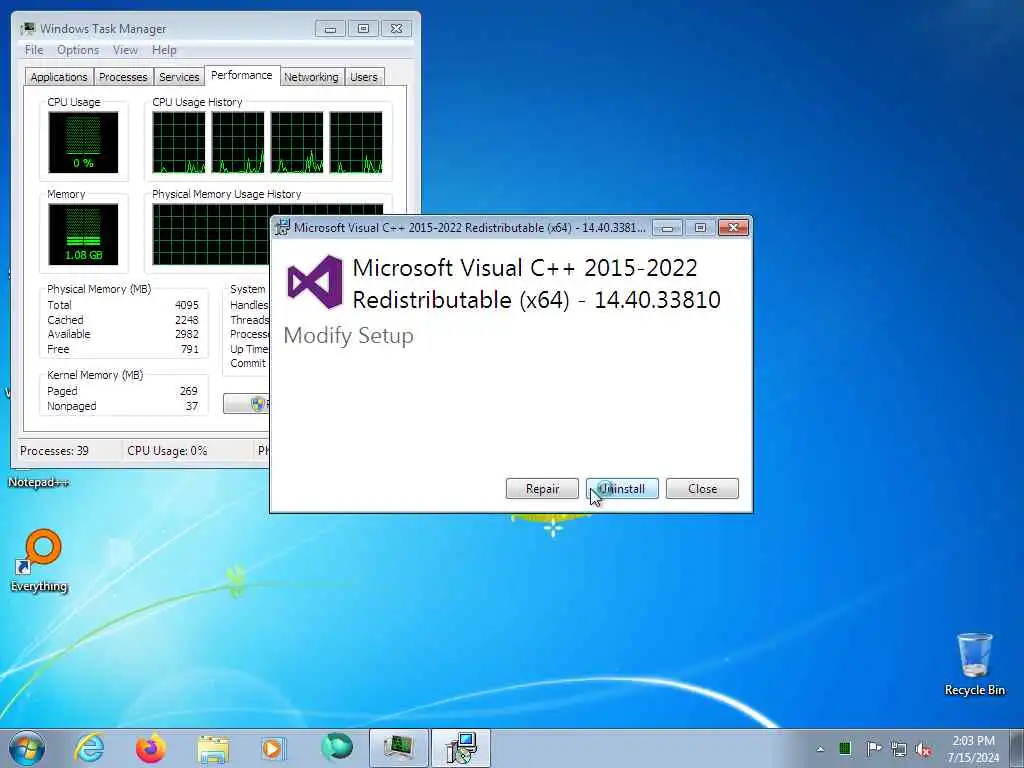Select the Recycle Bin desktop icon
Viewport: 1024px width, 768px height.
pos(974,665)
